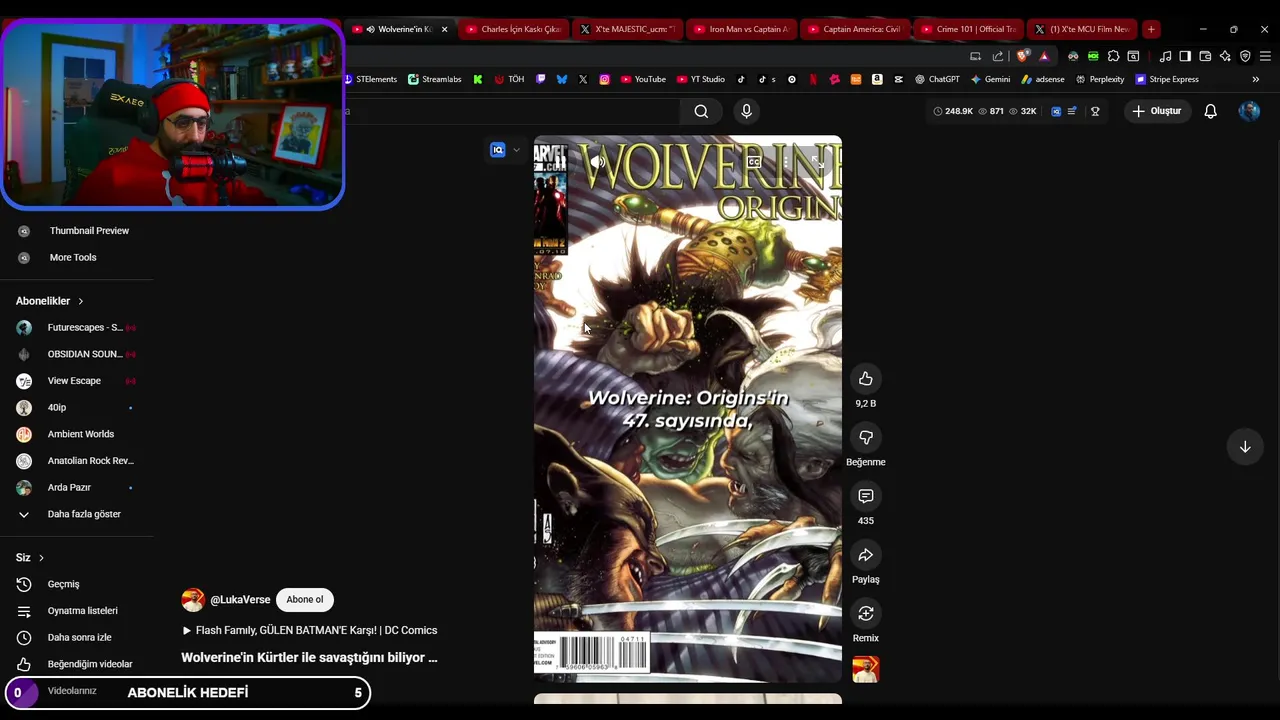Open the Remix option
The height and width of the screenshot is (720, 1280).
(866, 613)
